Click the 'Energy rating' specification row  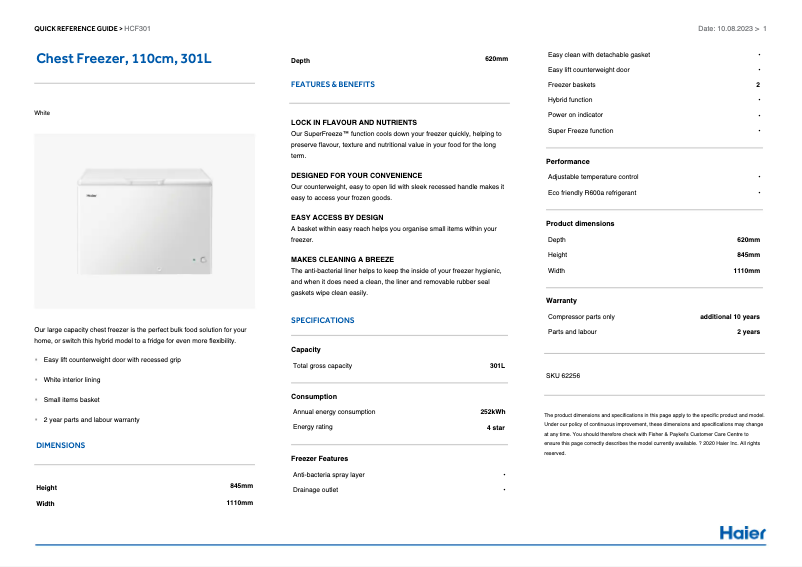coord(312,427)
